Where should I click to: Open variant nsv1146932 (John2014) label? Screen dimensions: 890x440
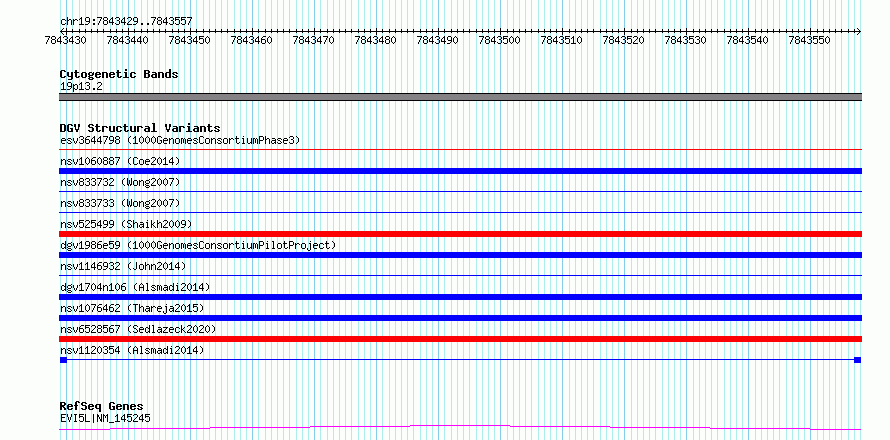123,266
